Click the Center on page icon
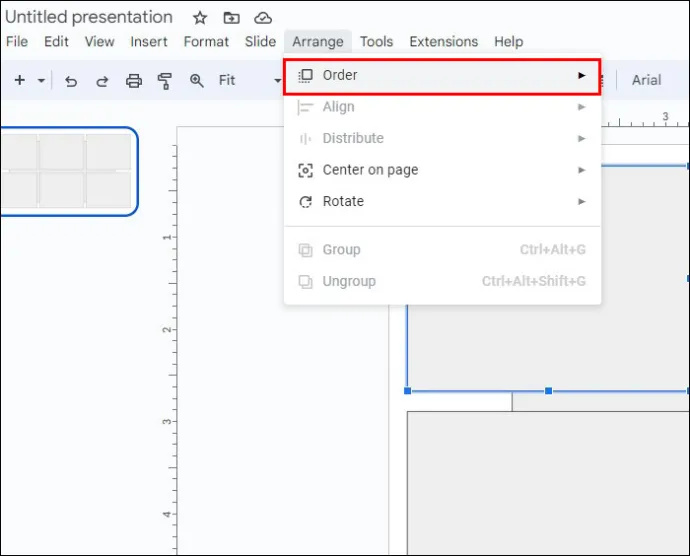 305,170
